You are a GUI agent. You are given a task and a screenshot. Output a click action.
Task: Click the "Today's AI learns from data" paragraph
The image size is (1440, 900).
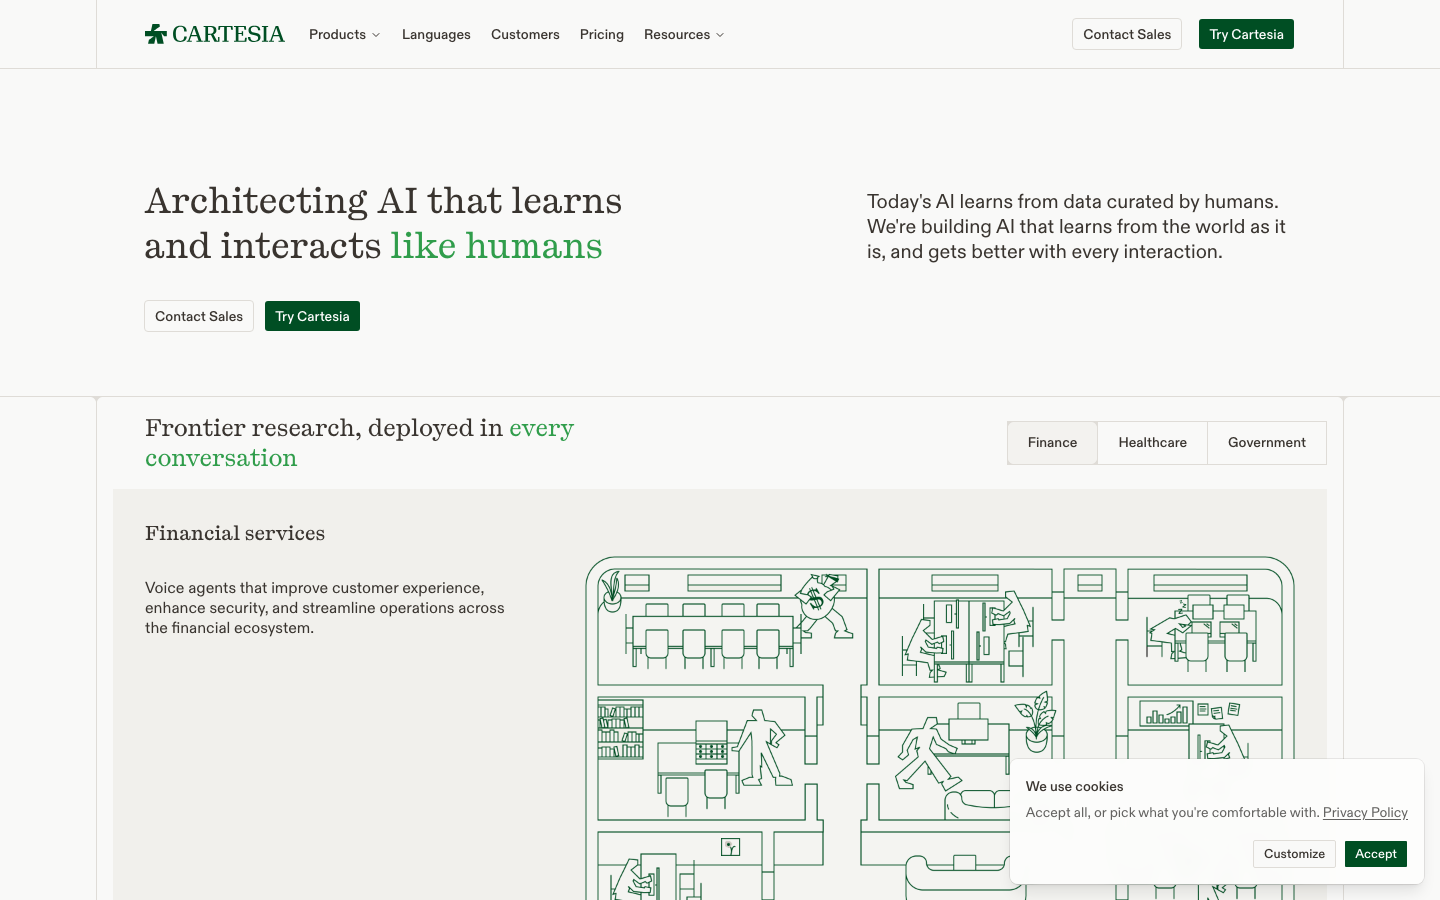tap(1076, 227)
